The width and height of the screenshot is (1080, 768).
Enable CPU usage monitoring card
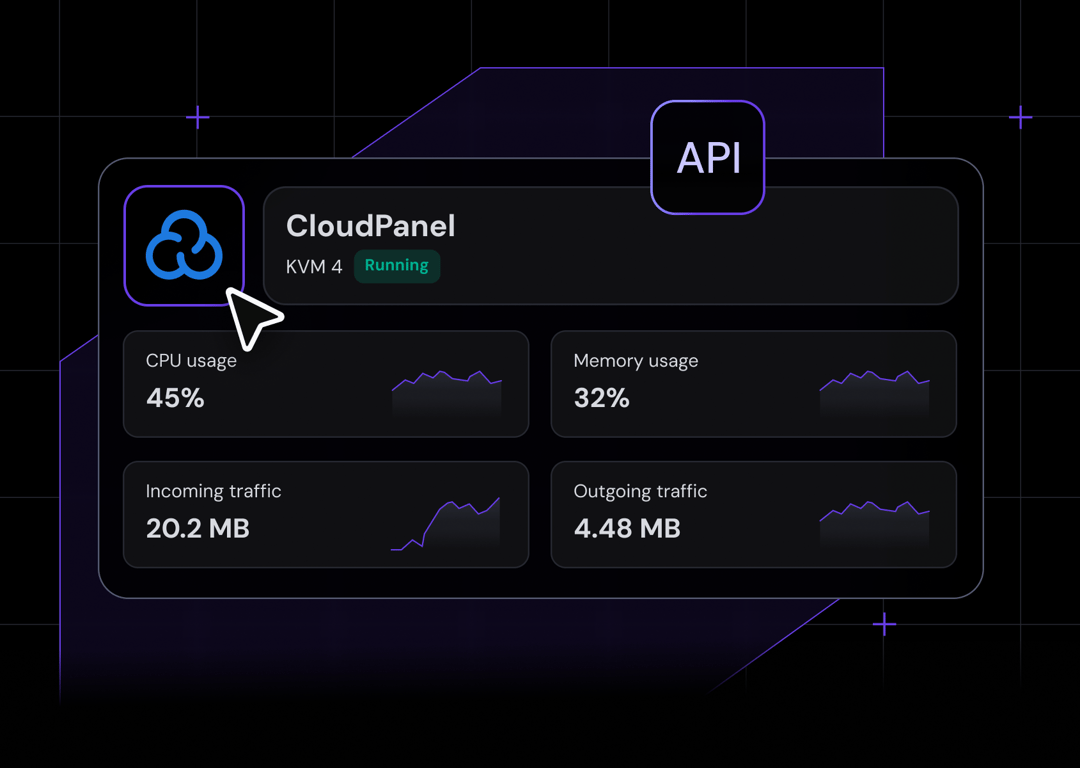(326, 383)
